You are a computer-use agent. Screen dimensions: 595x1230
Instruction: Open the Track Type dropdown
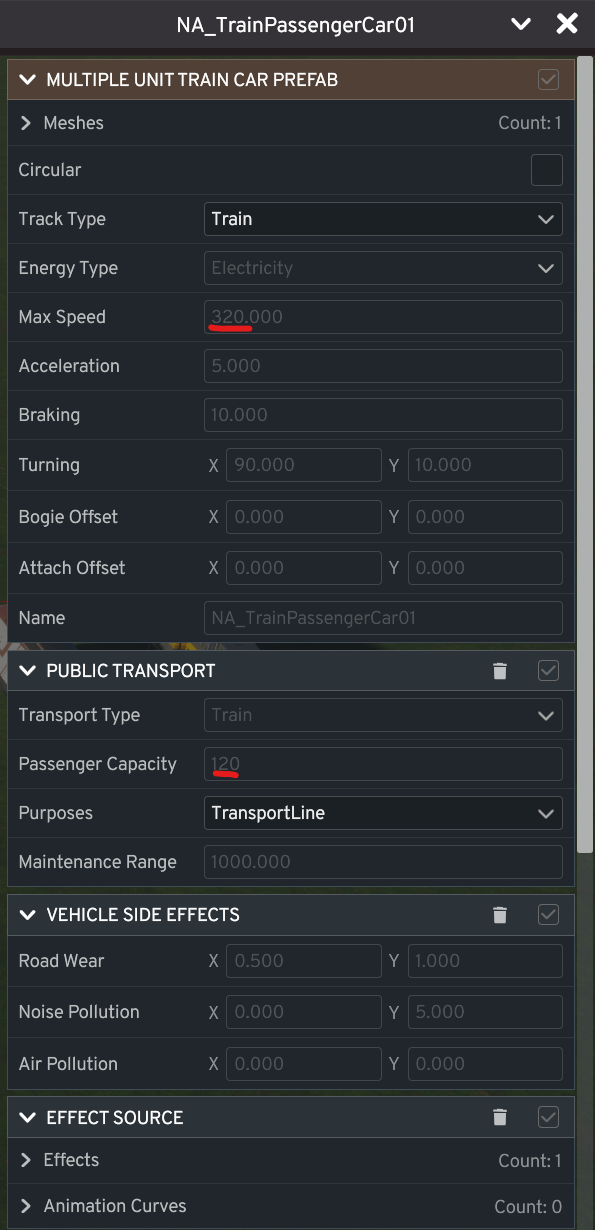click(383, 218)
